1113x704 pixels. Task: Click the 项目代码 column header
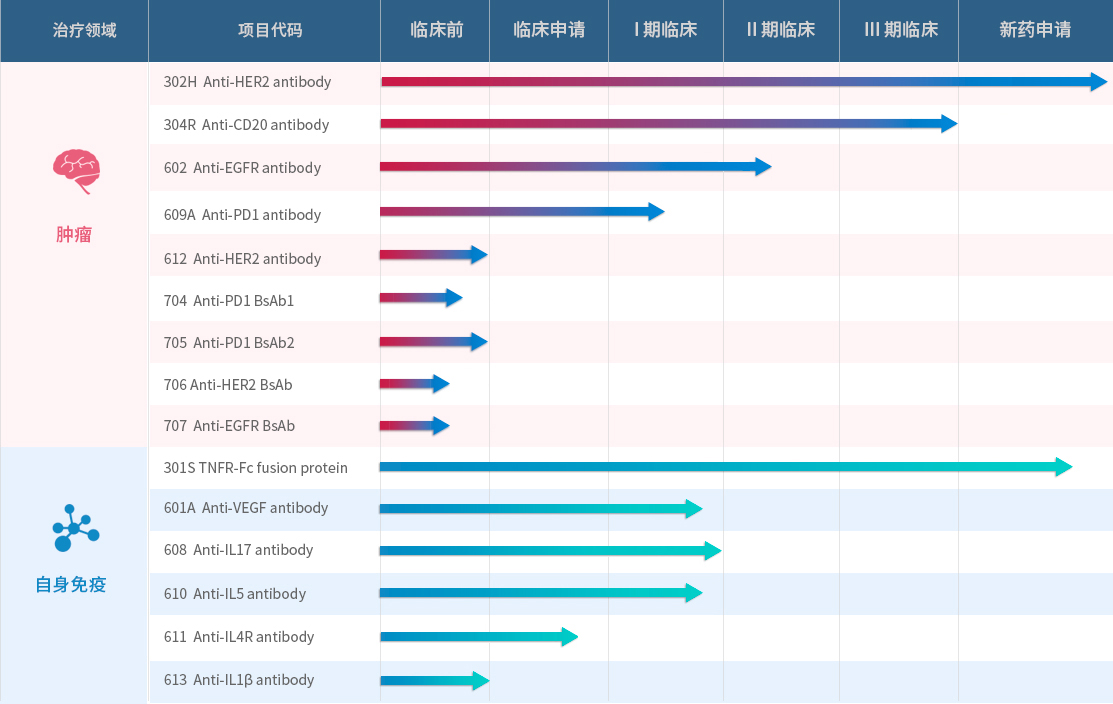point(270,30)
